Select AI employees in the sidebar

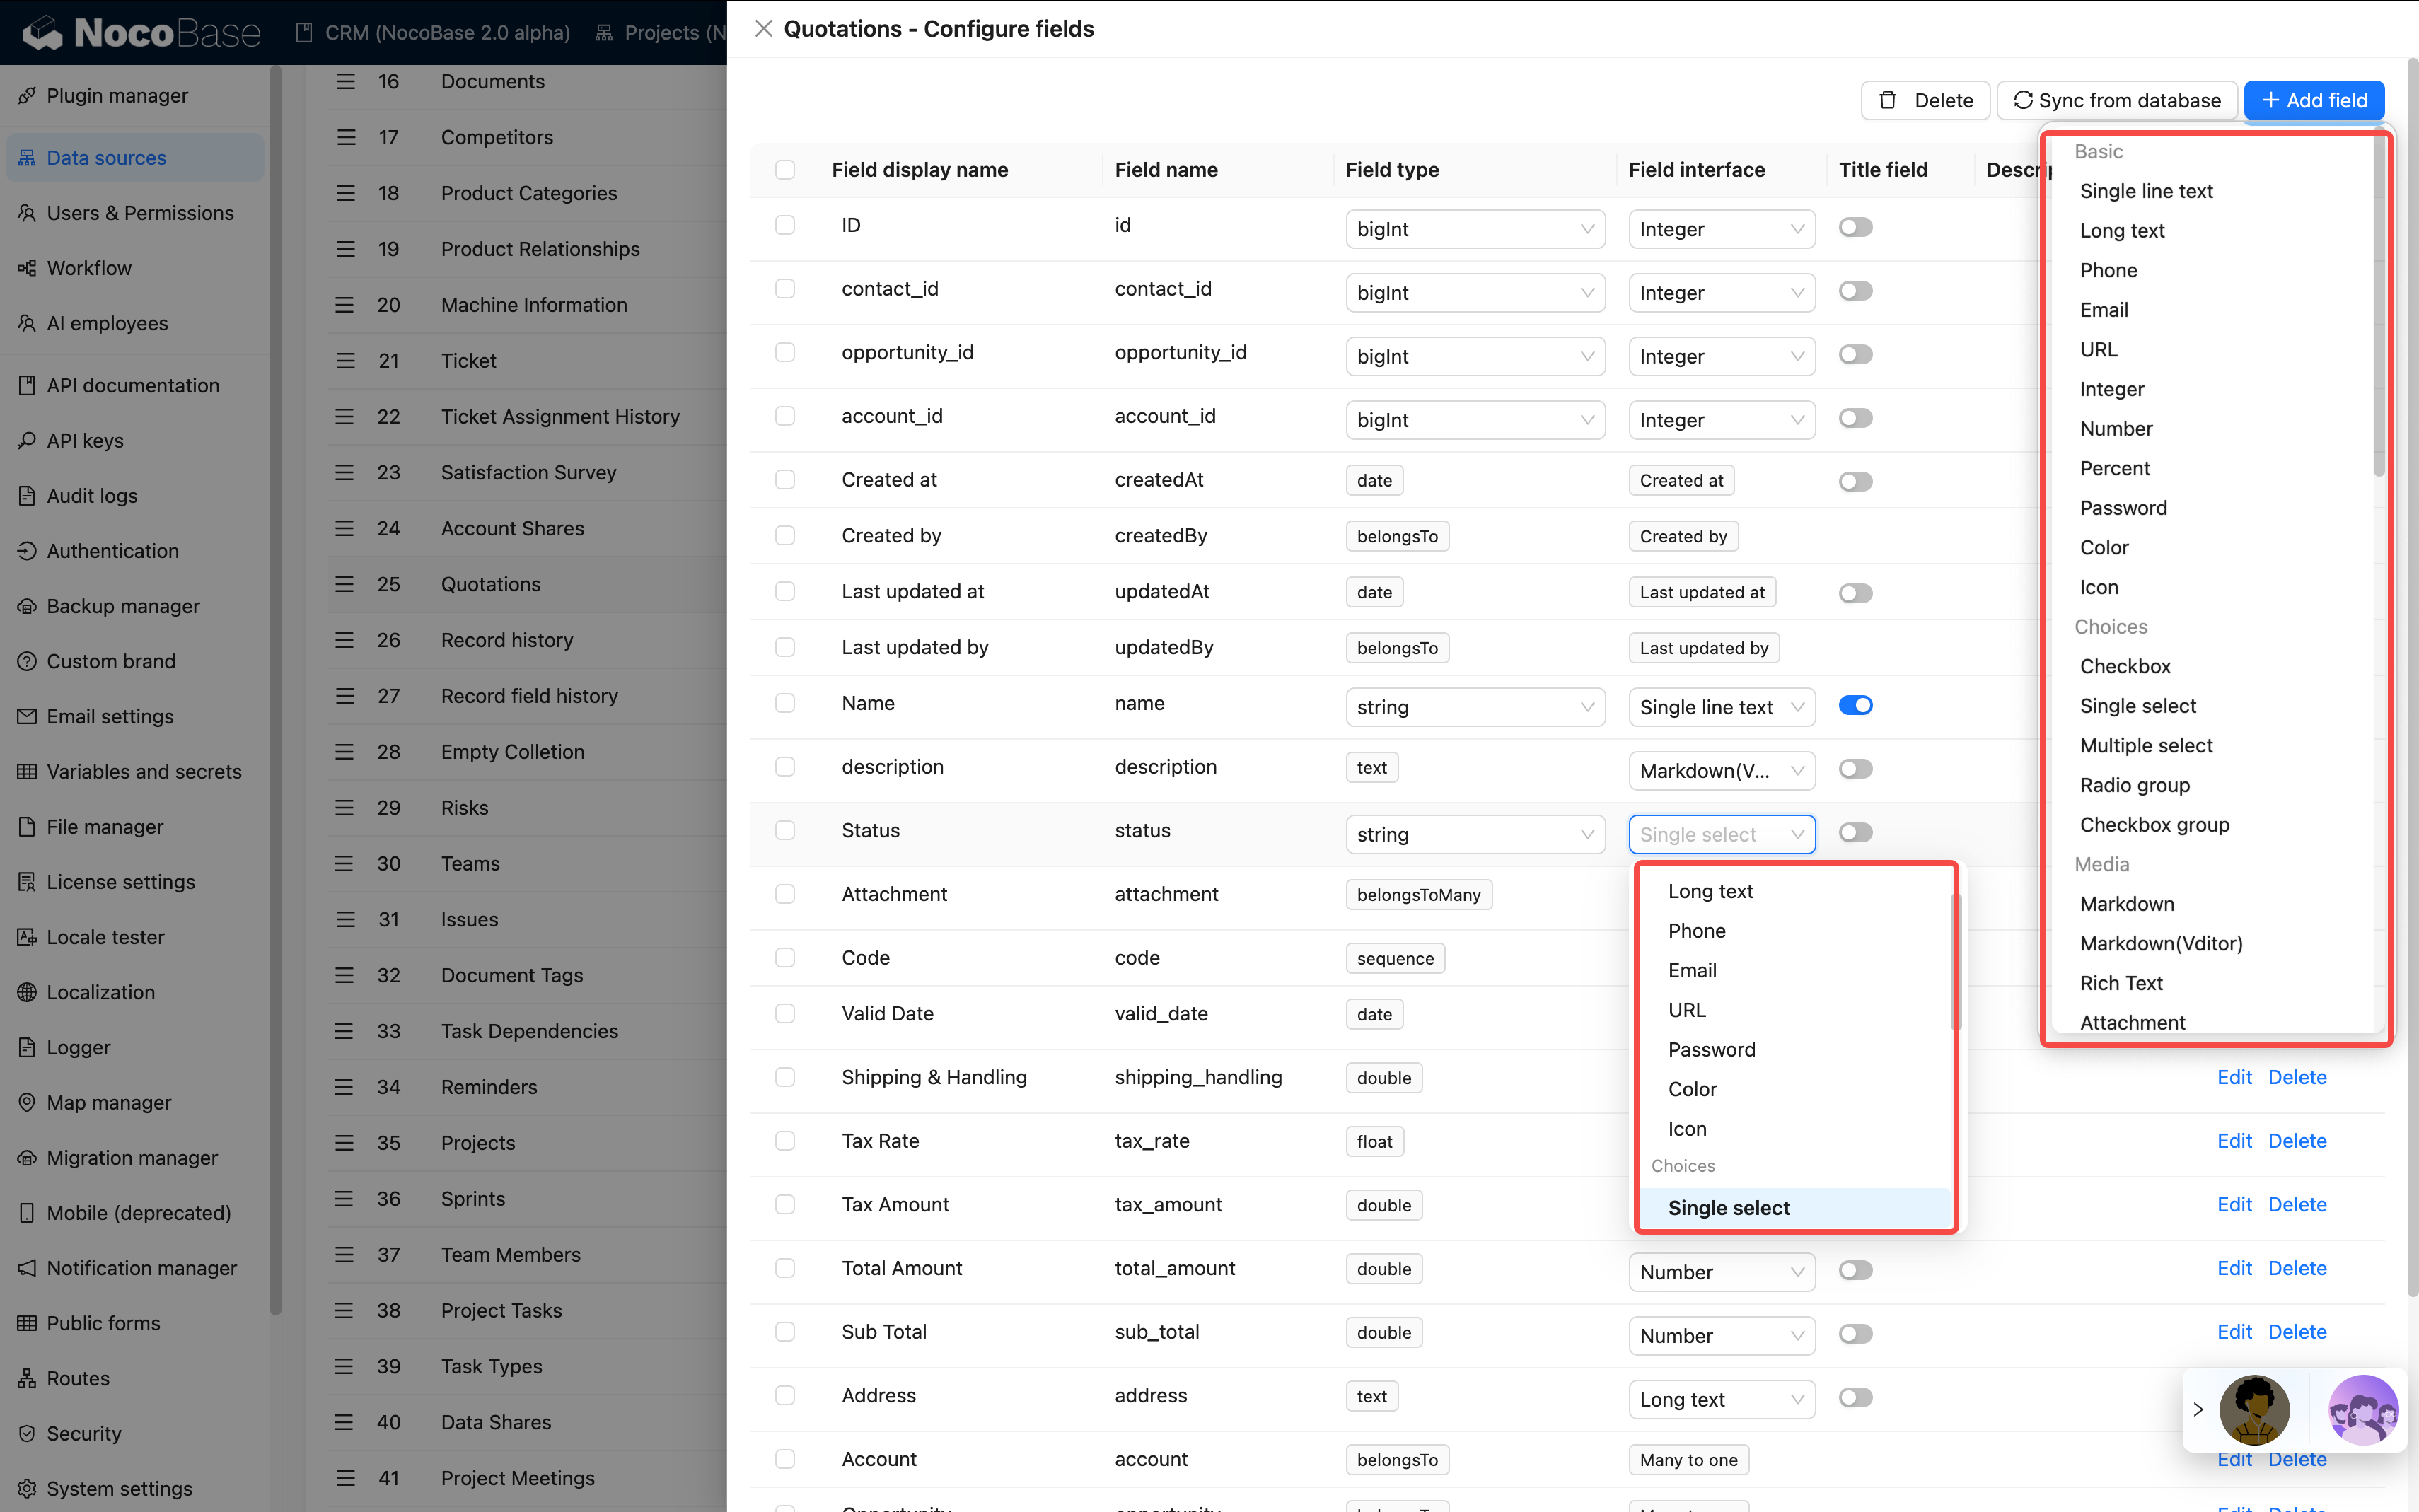(x=107, y=323)
